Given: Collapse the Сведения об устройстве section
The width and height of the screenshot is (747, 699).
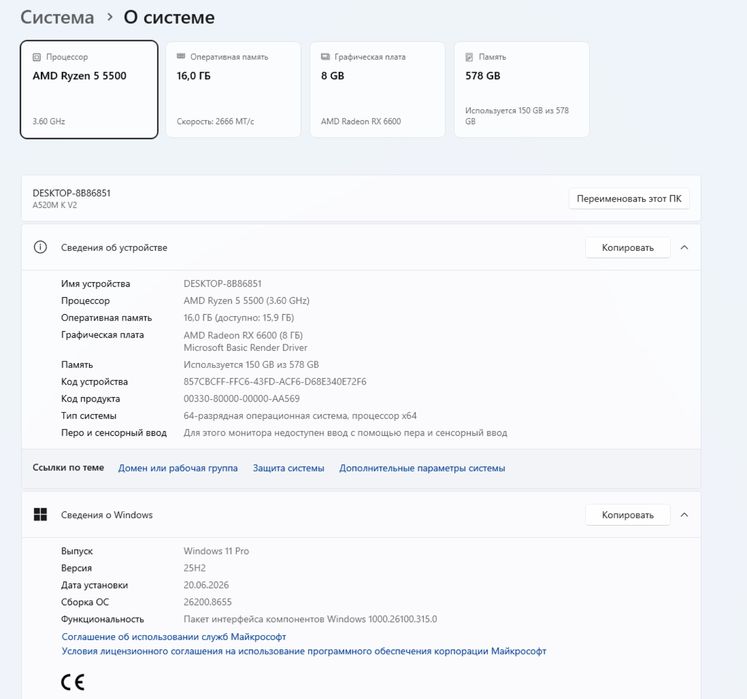Looking at the screenshot, I should click(685, 247).
